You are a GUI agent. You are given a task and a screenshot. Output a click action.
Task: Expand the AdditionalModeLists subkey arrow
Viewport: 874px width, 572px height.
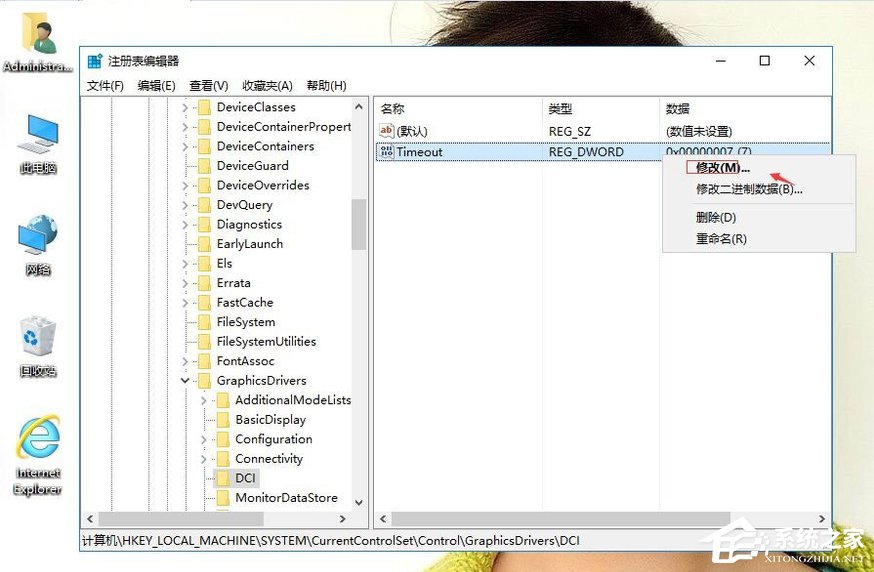coord(204,400)
